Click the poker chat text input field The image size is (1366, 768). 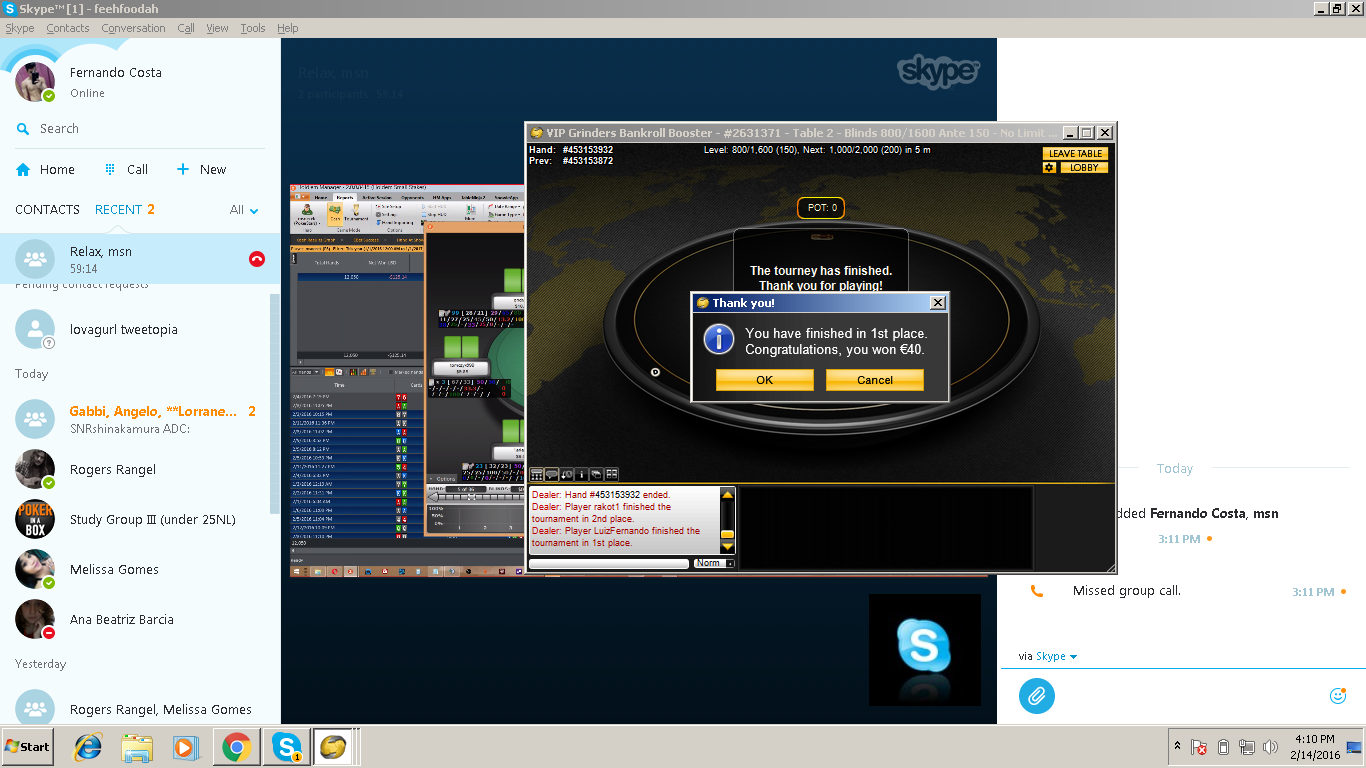tap(609, 563)
